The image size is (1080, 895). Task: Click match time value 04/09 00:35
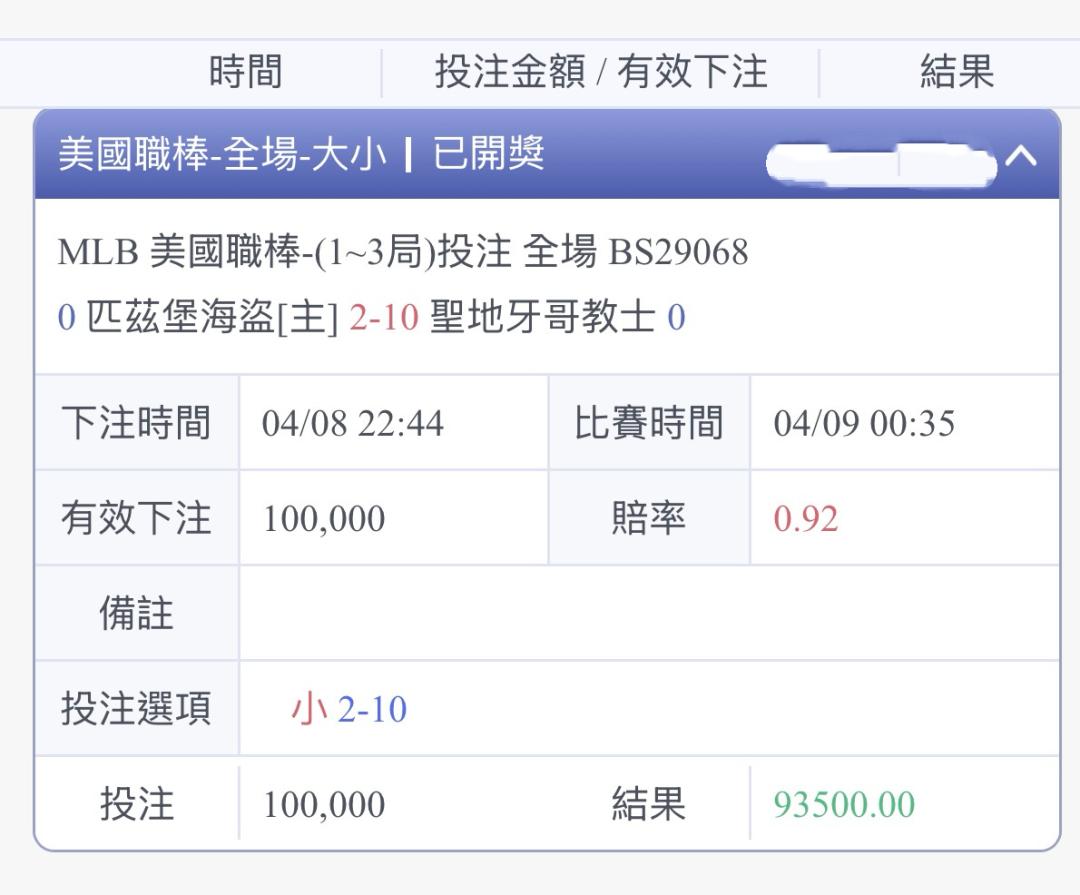[864, 424]
